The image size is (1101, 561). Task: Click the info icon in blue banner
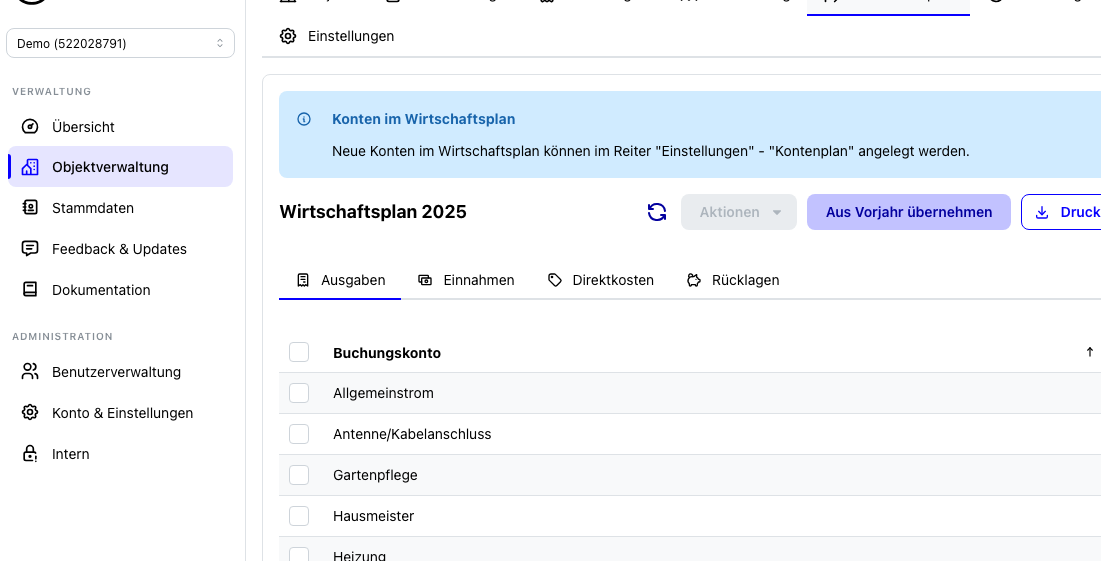304,119
